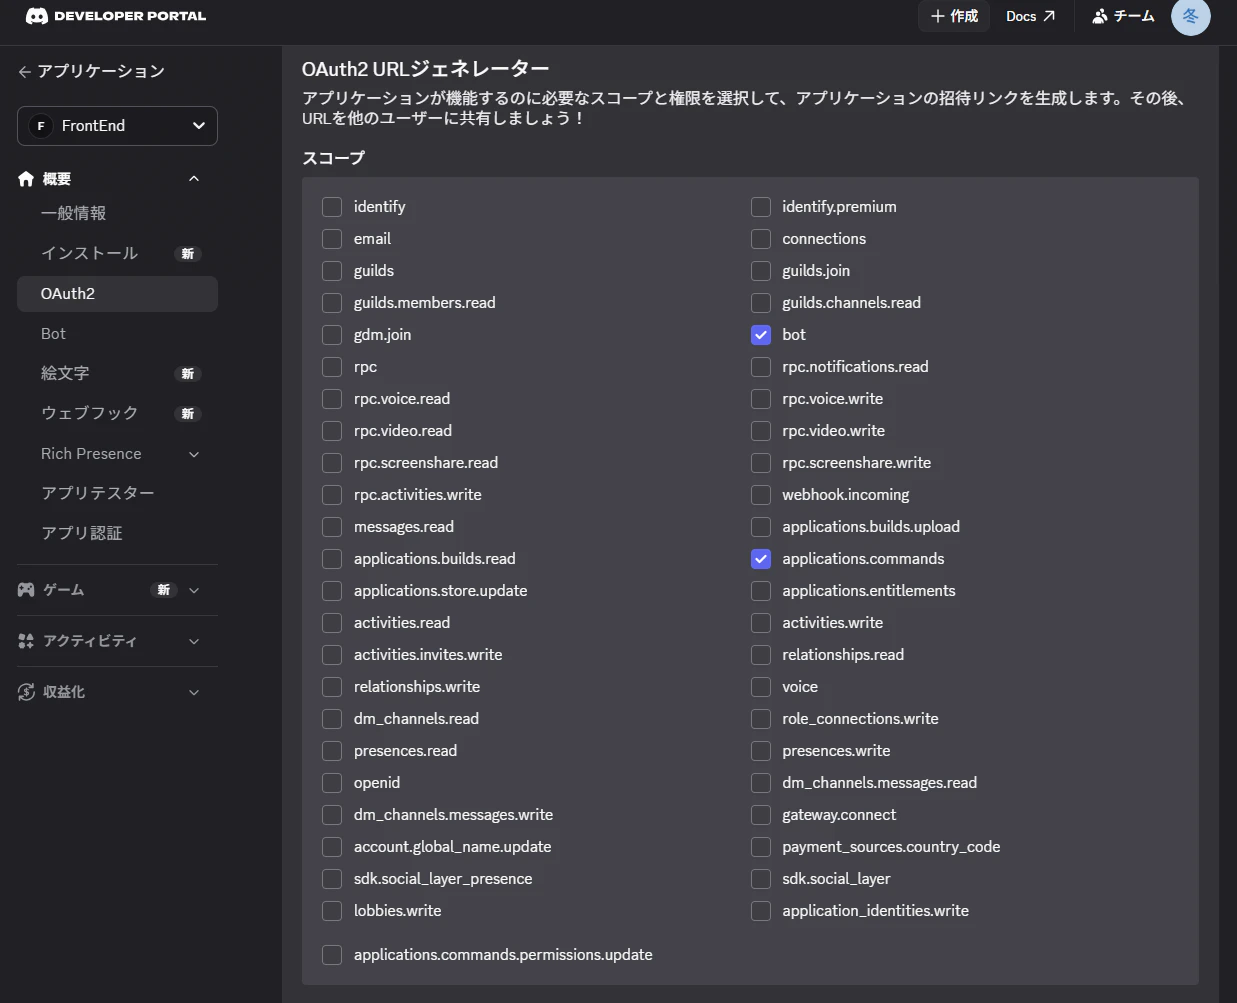The height and width of the screenshot is (1003, 1237).
Task: Click the game controller icon for ゲーム
Action: click(x=26, y=590)
